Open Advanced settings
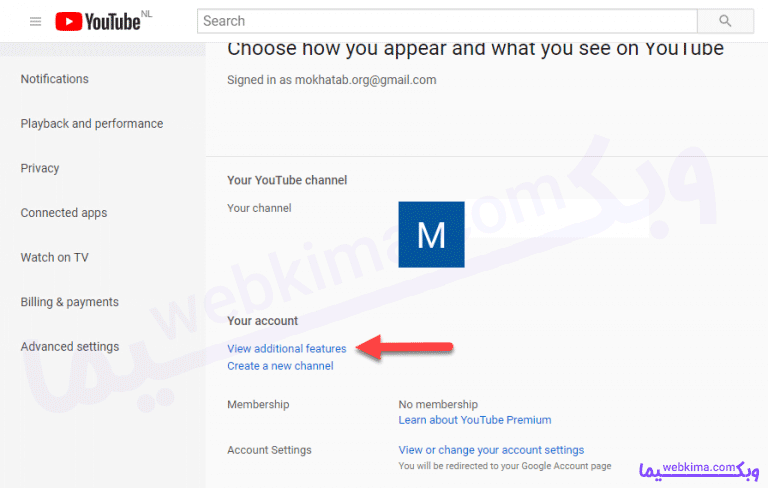 [70, 346]
